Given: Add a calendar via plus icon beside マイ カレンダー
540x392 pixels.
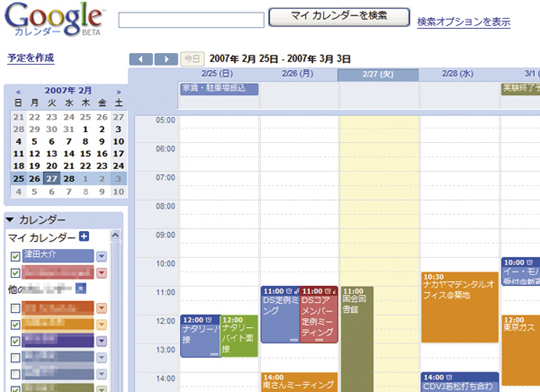Looking at the screenshot, I should pos(84,236).
